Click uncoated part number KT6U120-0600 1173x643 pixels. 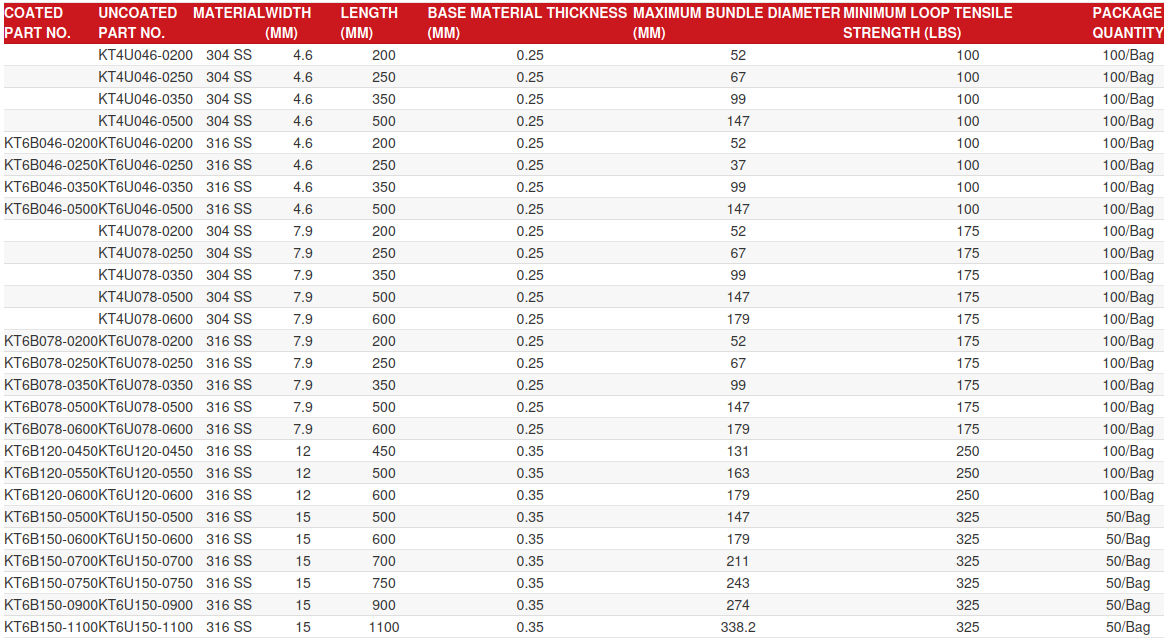pos(145,495)
